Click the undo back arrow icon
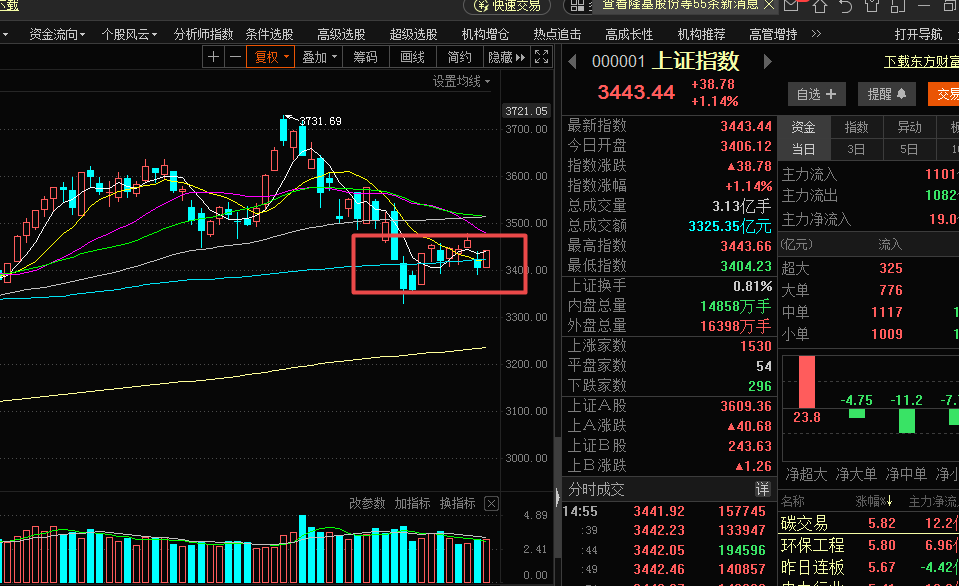Screen dimensions: 959x586 [x=846, y=6]
